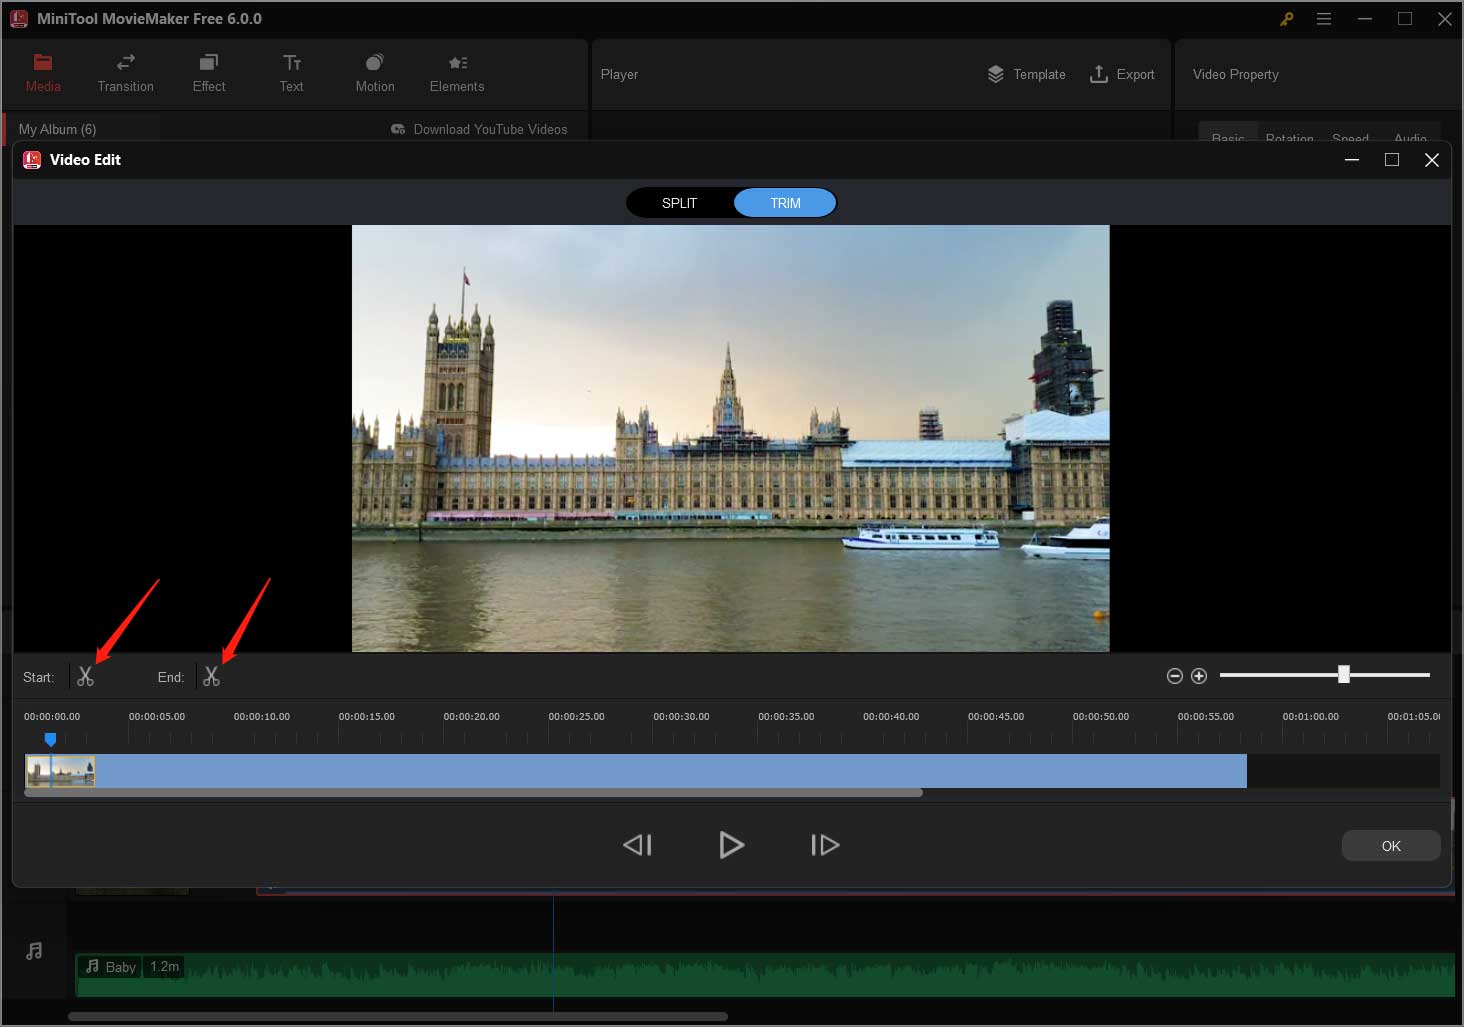
Task: Click the key icon near the menu
Action: tap(1286, 18)
